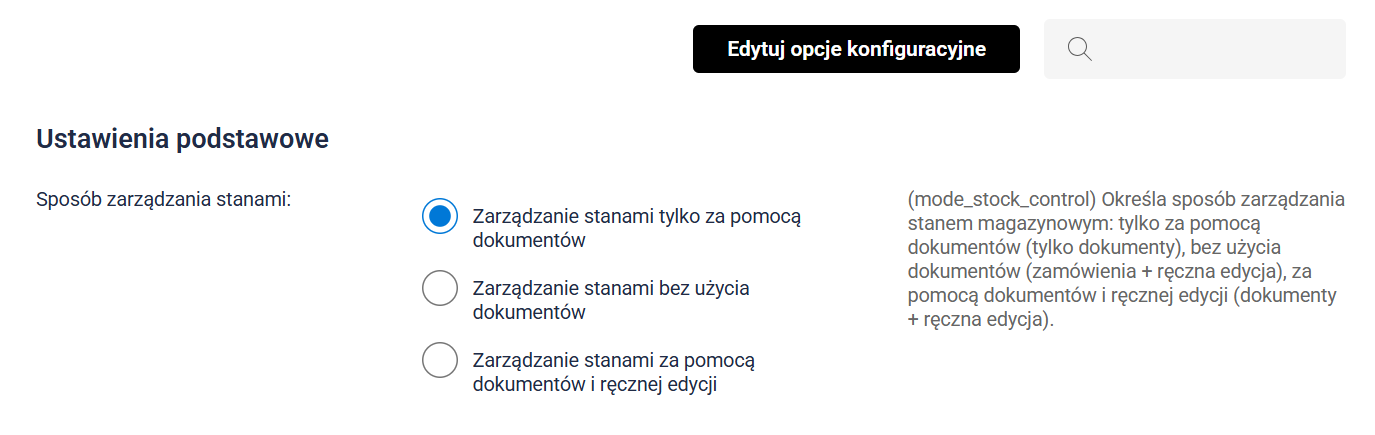
Task: Click the "Sposób zarządzania stanami:" field label
Action: point(163,198)
